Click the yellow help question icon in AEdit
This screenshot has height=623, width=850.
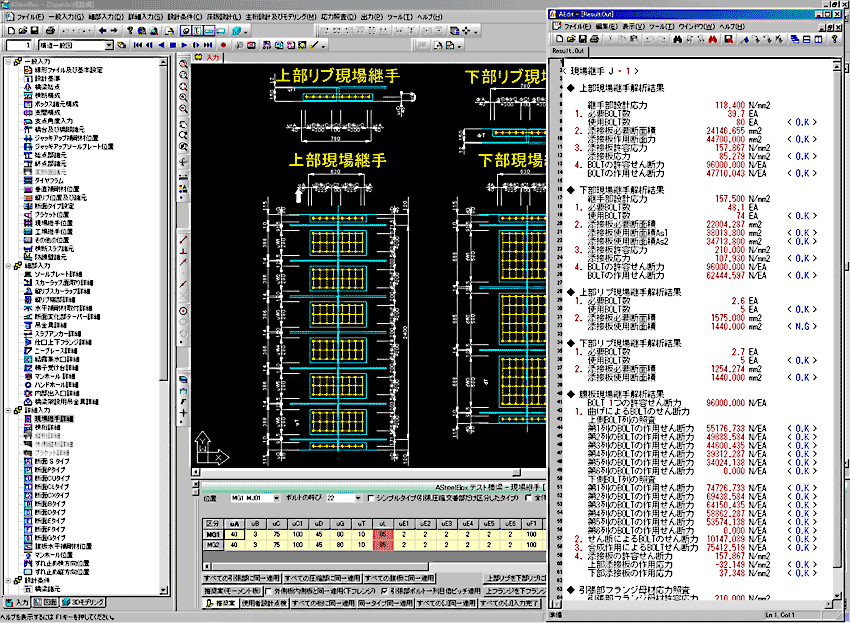pos(835,39)
